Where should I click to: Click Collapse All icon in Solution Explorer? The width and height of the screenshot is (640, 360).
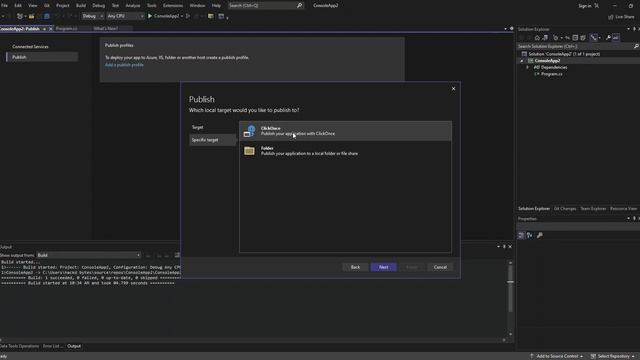point(575,38)
